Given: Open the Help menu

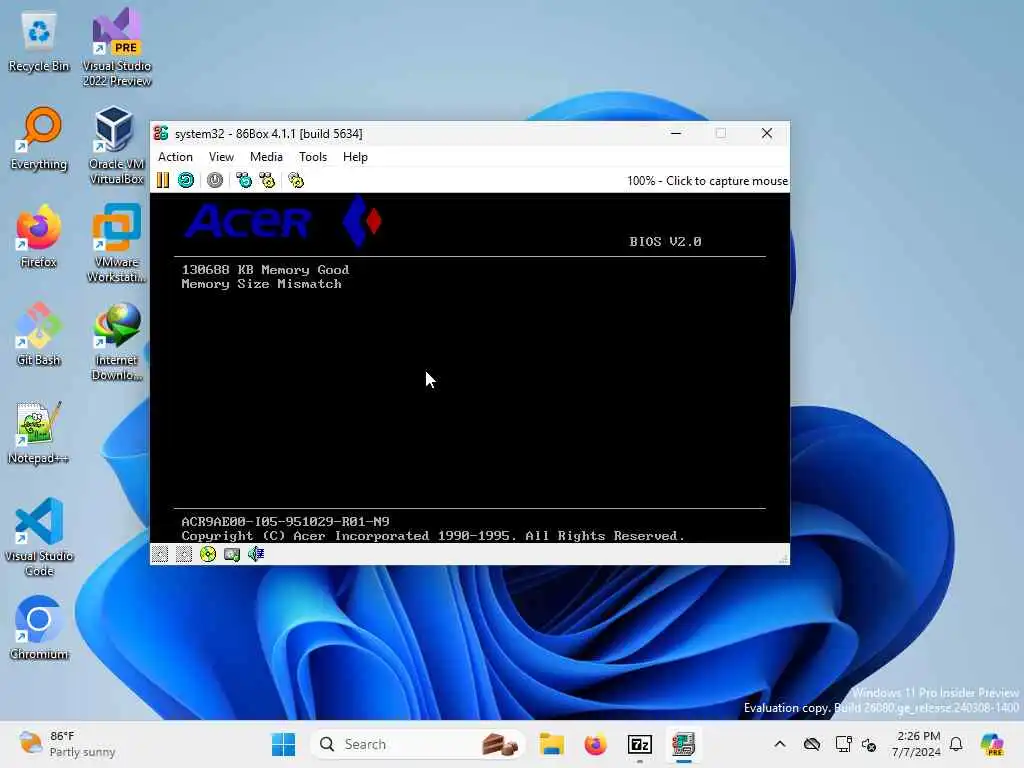Looking at the screenshot, I should point(355,157).
